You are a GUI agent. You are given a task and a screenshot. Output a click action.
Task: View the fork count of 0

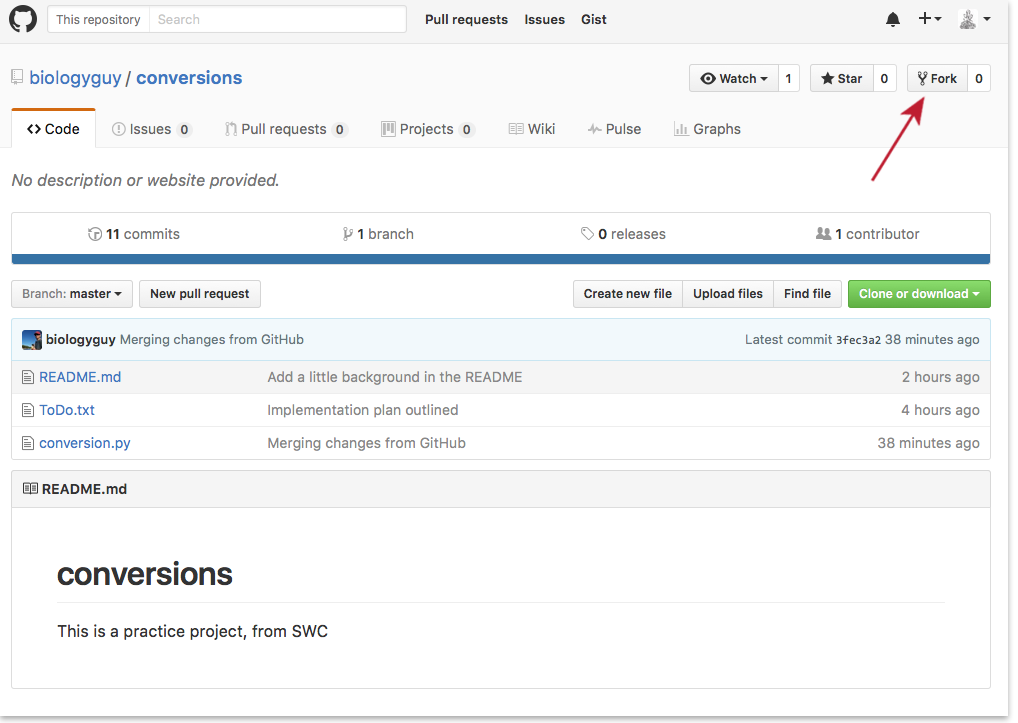tap(979, 79)
